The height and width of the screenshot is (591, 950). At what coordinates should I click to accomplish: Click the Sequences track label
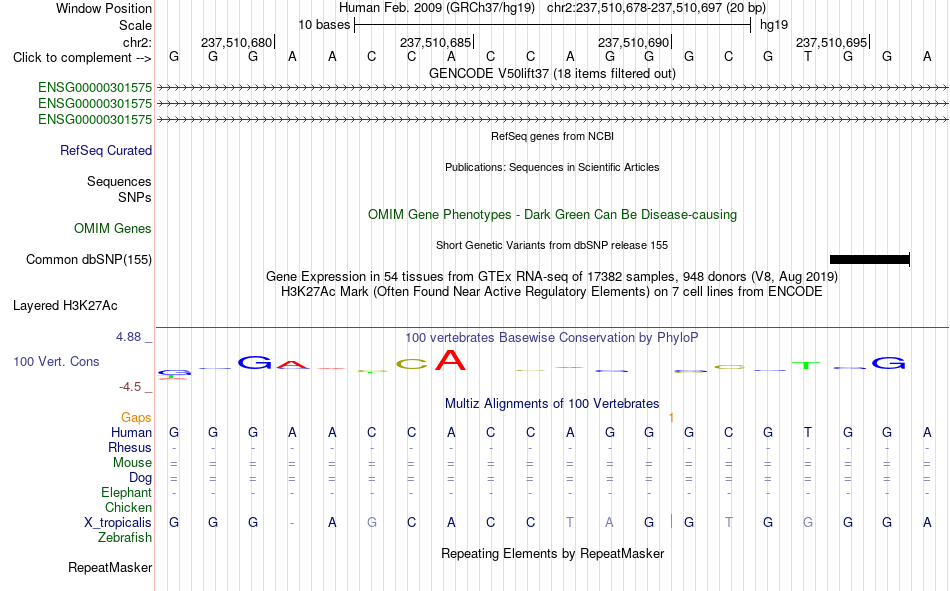point(119,181)
